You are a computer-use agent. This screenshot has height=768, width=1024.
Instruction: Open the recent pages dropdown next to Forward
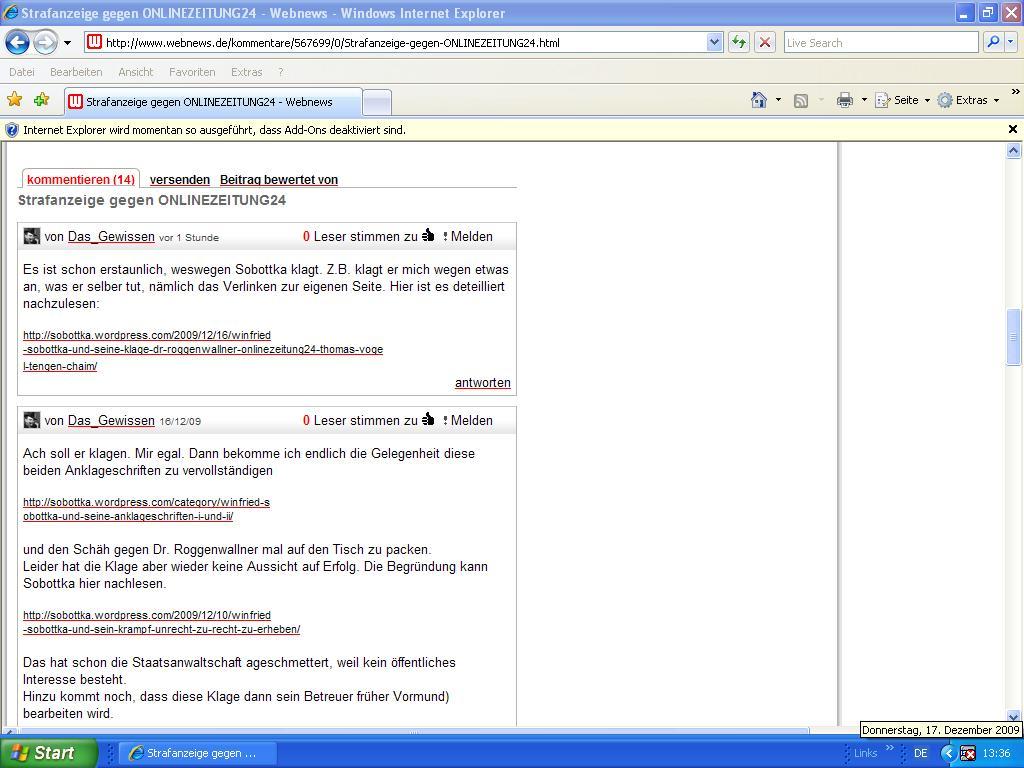pos(67,44)
